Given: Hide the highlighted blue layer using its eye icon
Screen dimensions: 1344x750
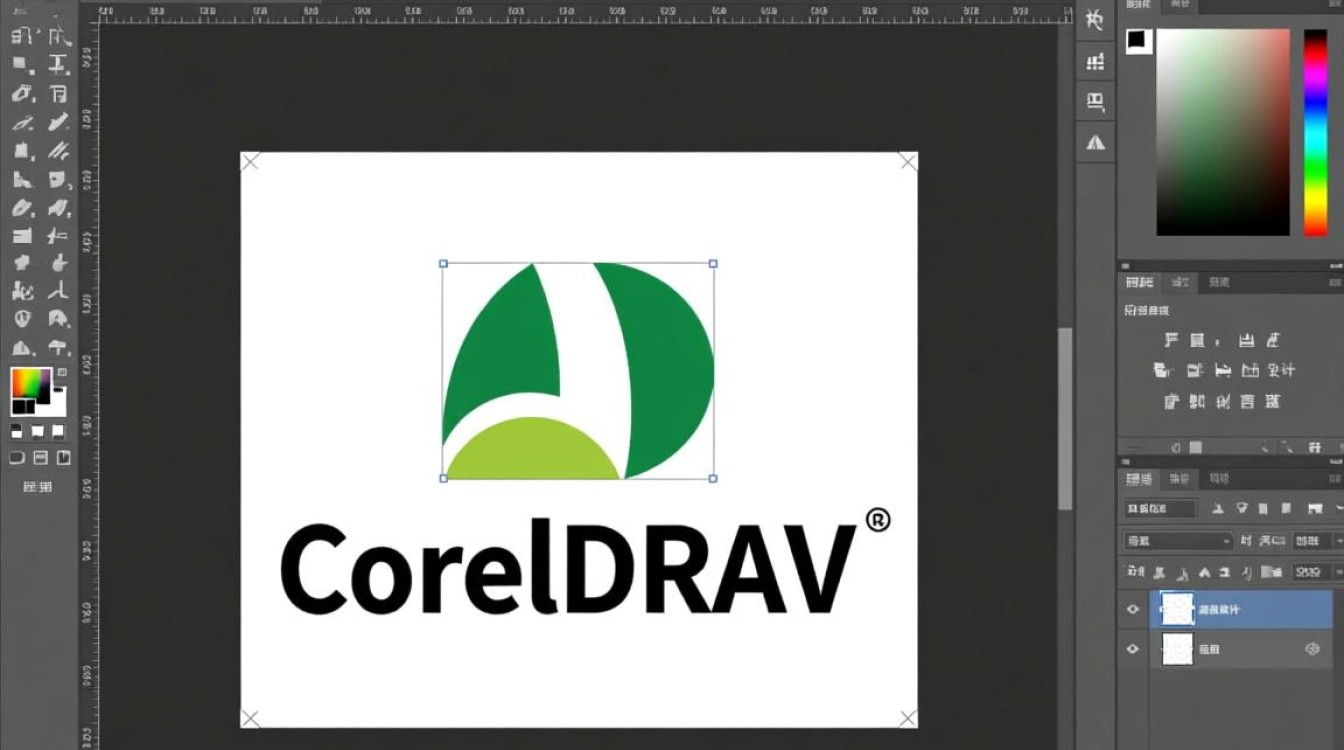Looking at the screenshot, I should pyautogui.click(x=1133, y=609).
